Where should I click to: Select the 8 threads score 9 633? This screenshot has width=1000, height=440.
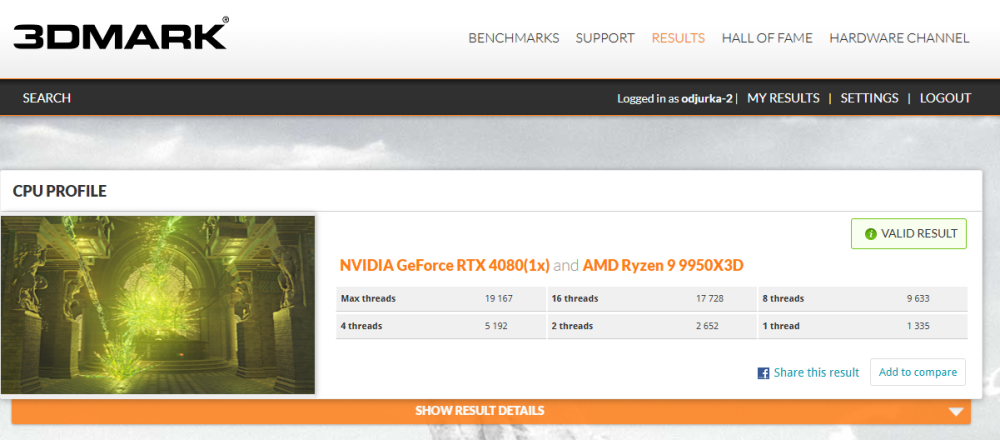pos(918,298)
